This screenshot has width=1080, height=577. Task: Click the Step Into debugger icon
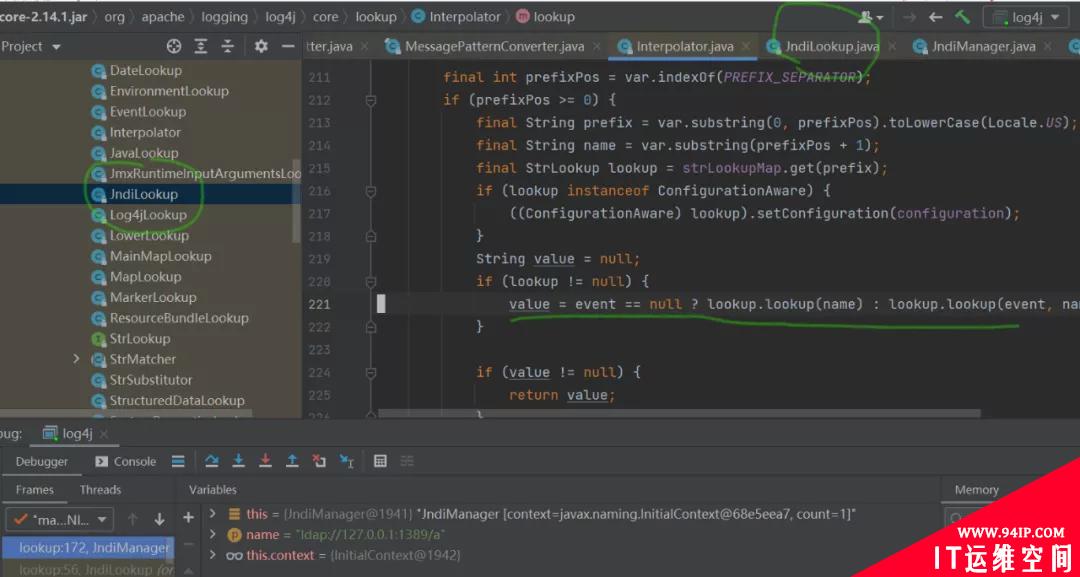238,461
